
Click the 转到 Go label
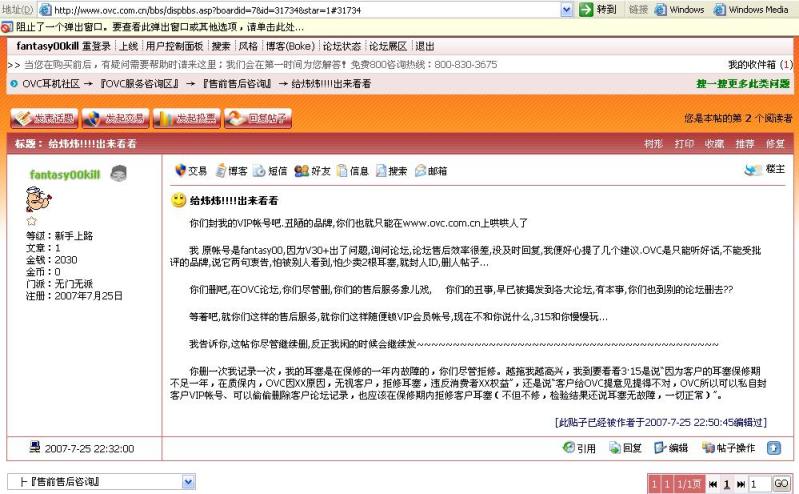(x=606, y=9)
